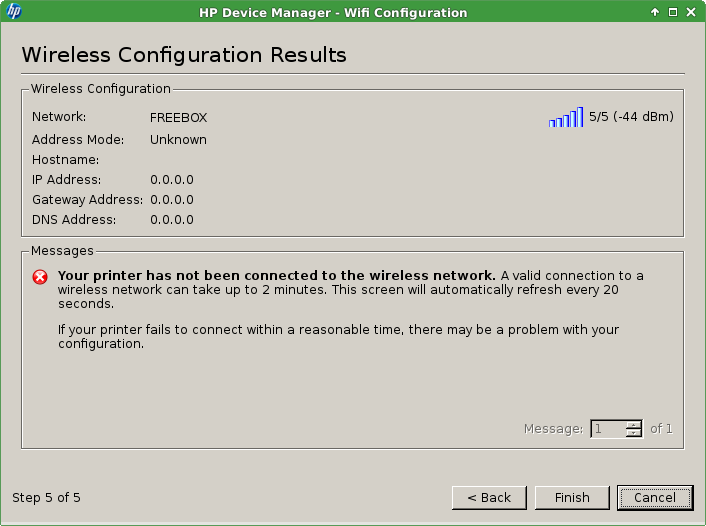The height and width of the screenshot is (526, 706).
Task: Click the HP logo icon in title bar
Action: tap(14, 11)
